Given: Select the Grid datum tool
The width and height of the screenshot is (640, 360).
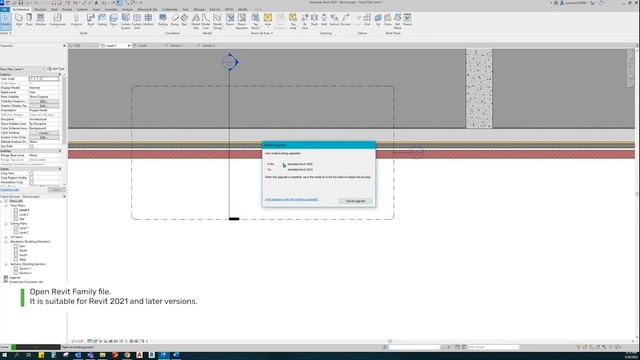Looking at the screenshot, I should 367,20.
